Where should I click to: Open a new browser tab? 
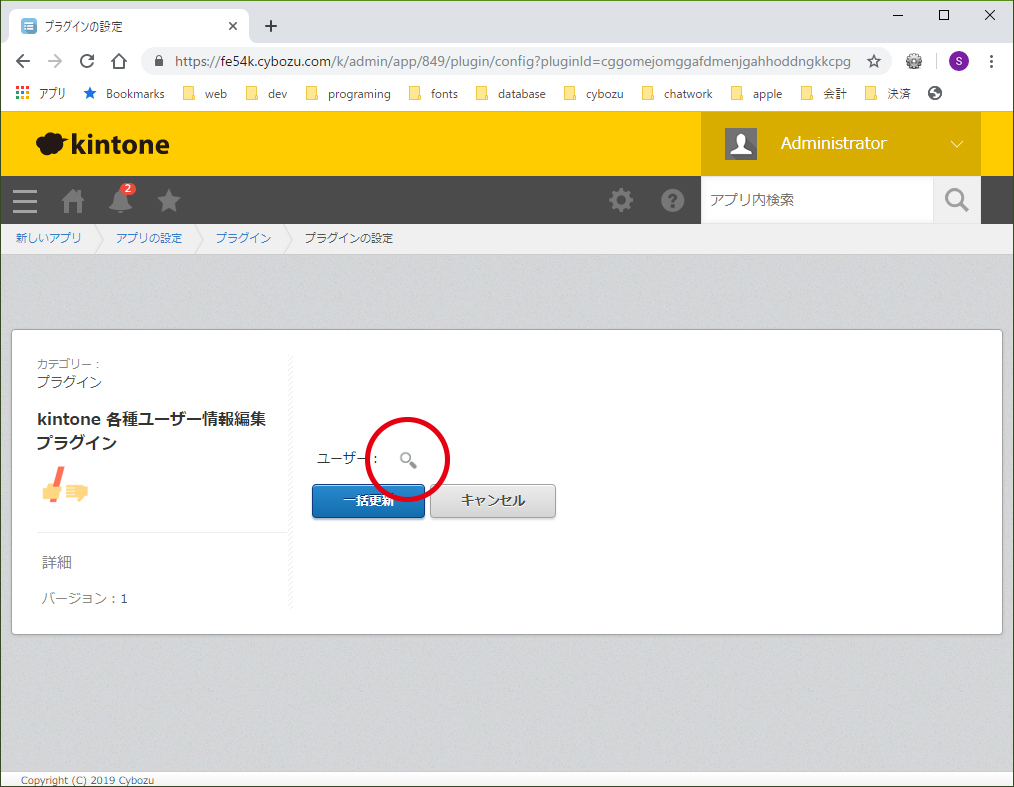click(271, 26)
